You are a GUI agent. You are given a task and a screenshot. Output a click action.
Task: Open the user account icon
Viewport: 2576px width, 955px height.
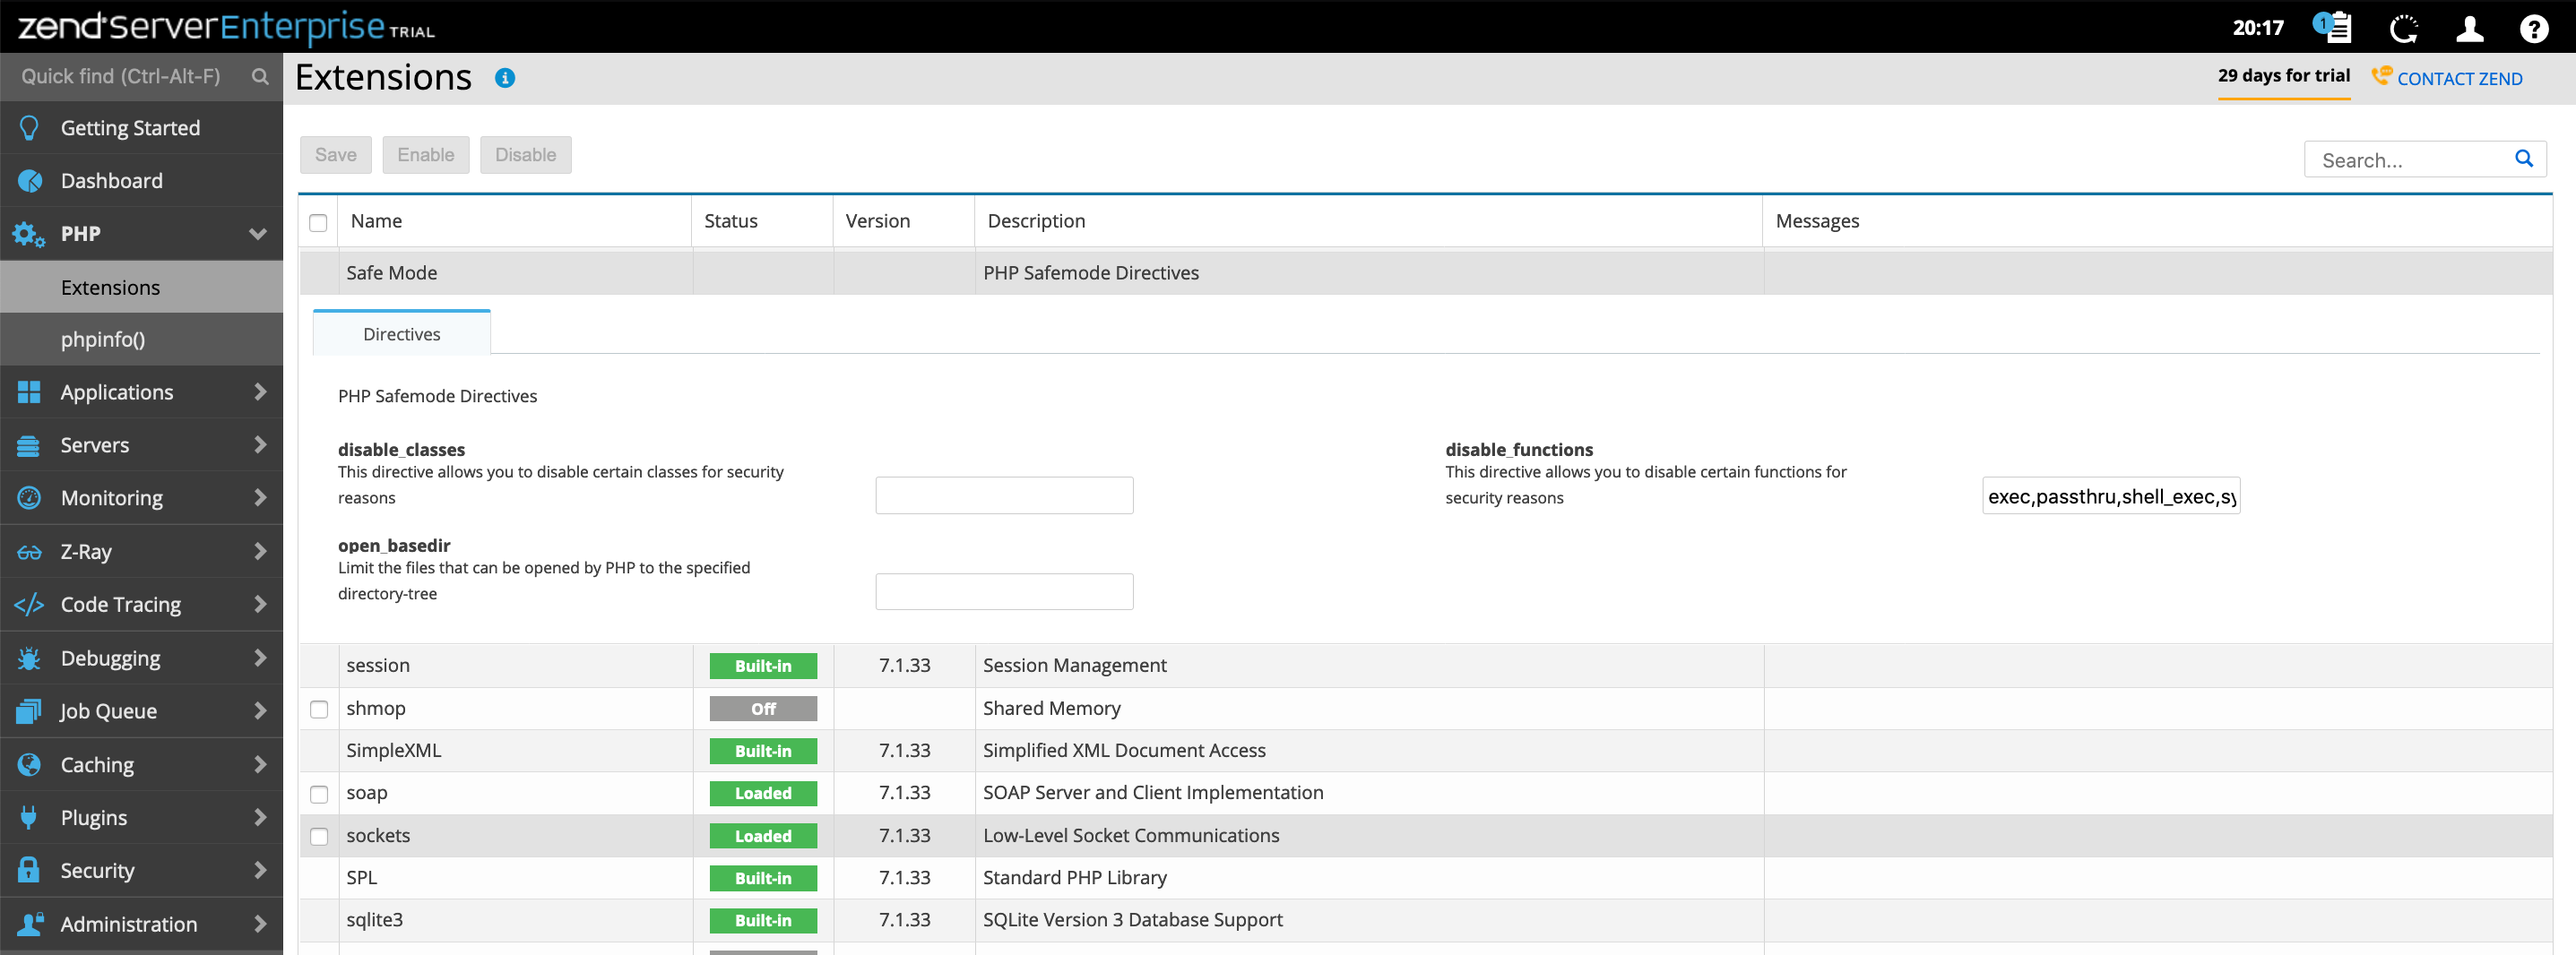click(2469, 29)
